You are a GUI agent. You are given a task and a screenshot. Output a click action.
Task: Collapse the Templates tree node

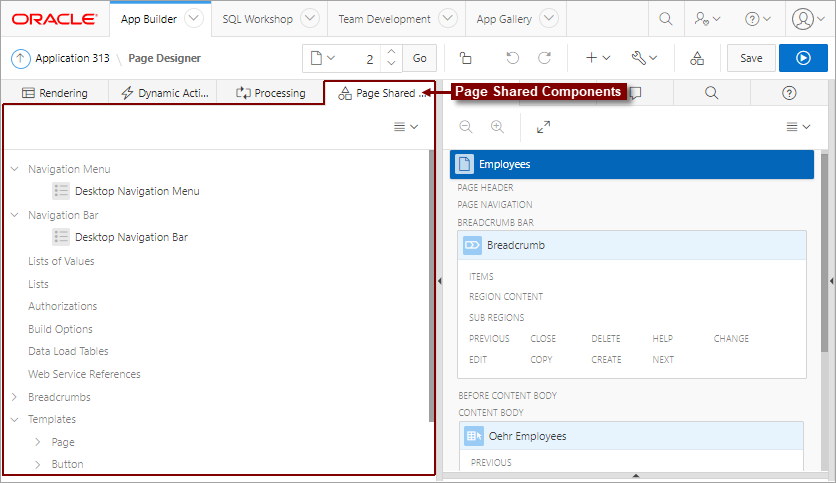pyautogui.click(x=15, y=420)
